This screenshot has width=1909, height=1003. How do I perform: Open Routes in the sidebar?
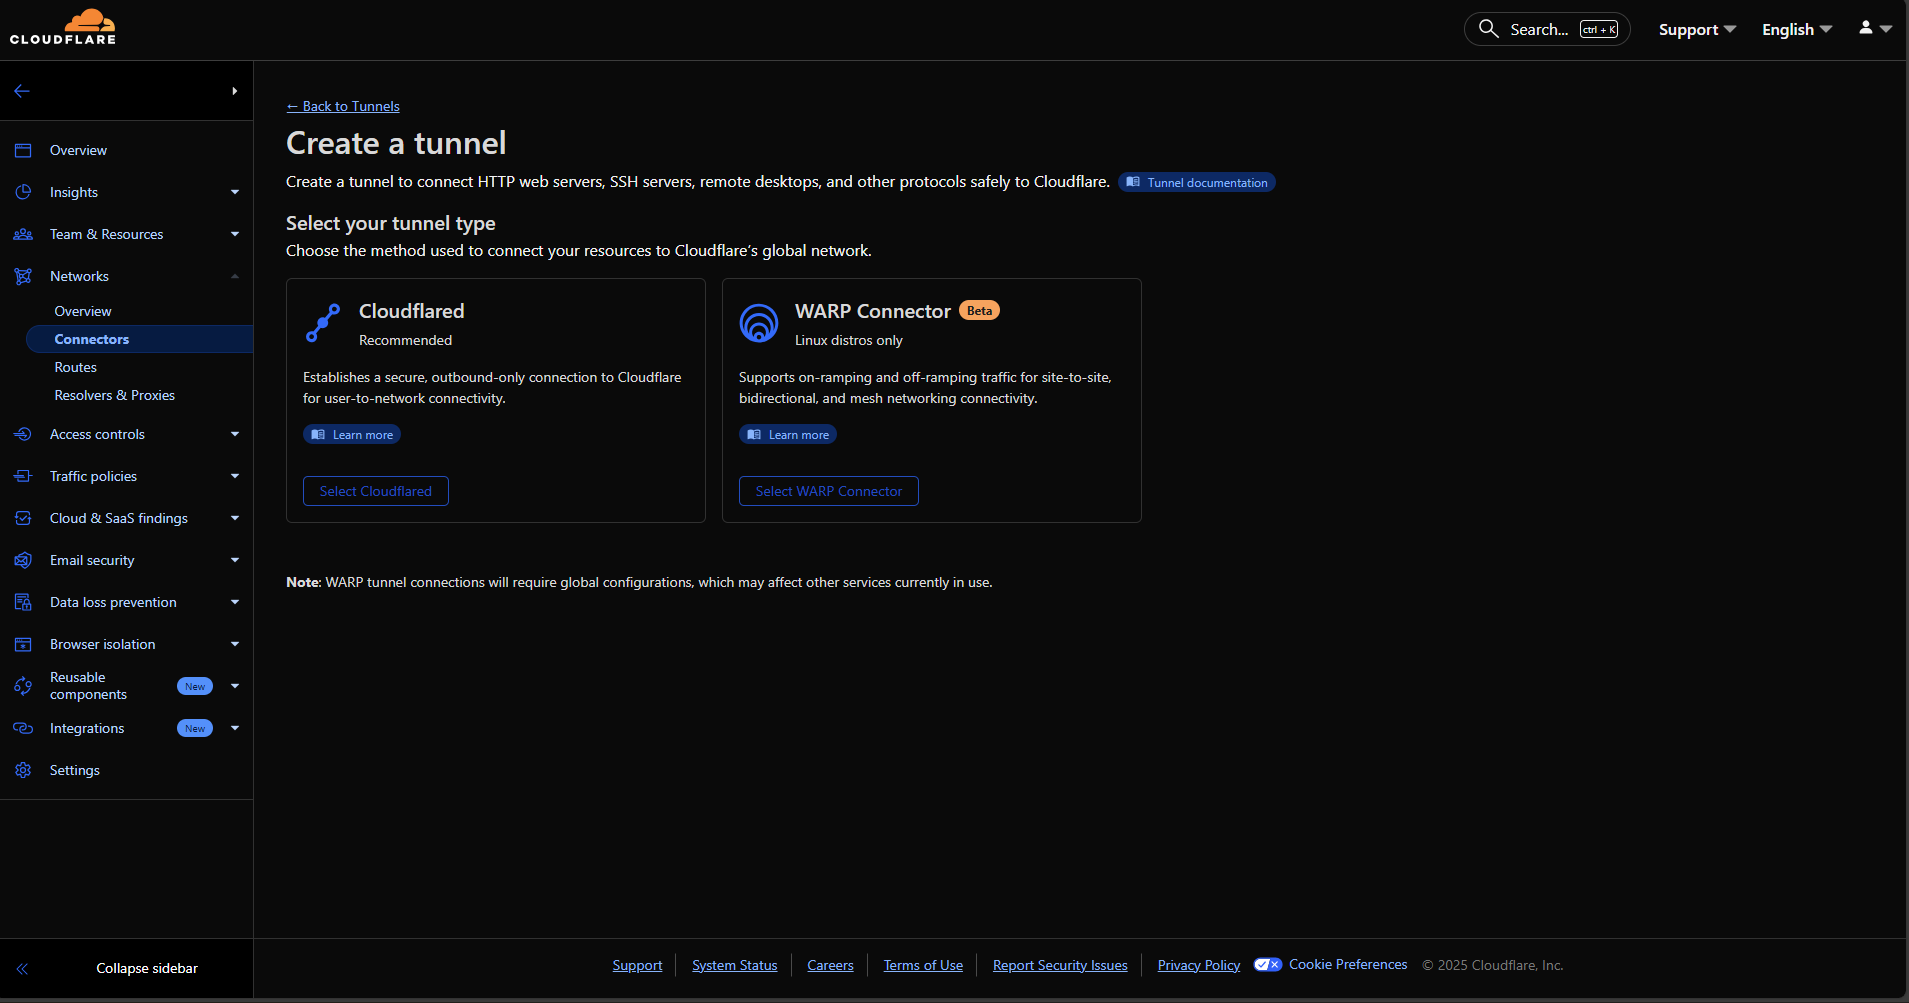[x=76, y=367]
